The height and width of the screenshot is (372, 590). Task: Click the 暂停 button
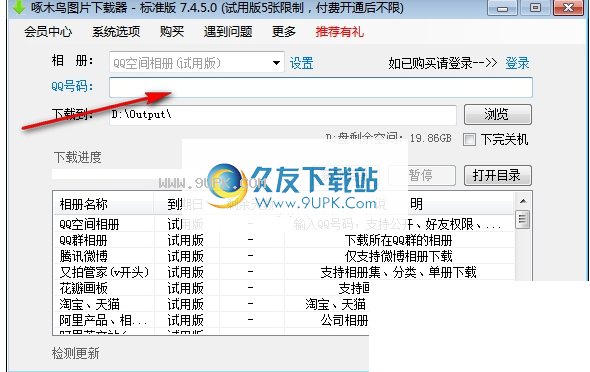pos(421,175)
